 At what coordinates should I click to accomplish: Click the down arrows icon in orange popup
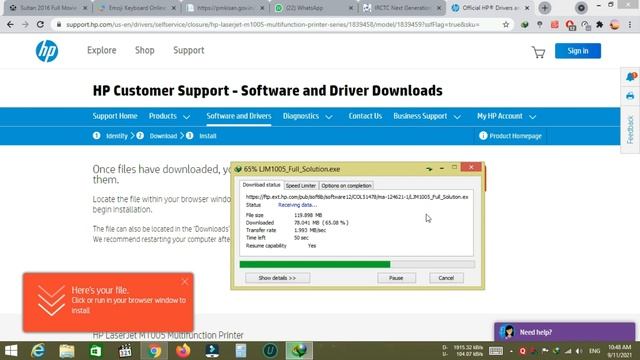click(51, 301)
